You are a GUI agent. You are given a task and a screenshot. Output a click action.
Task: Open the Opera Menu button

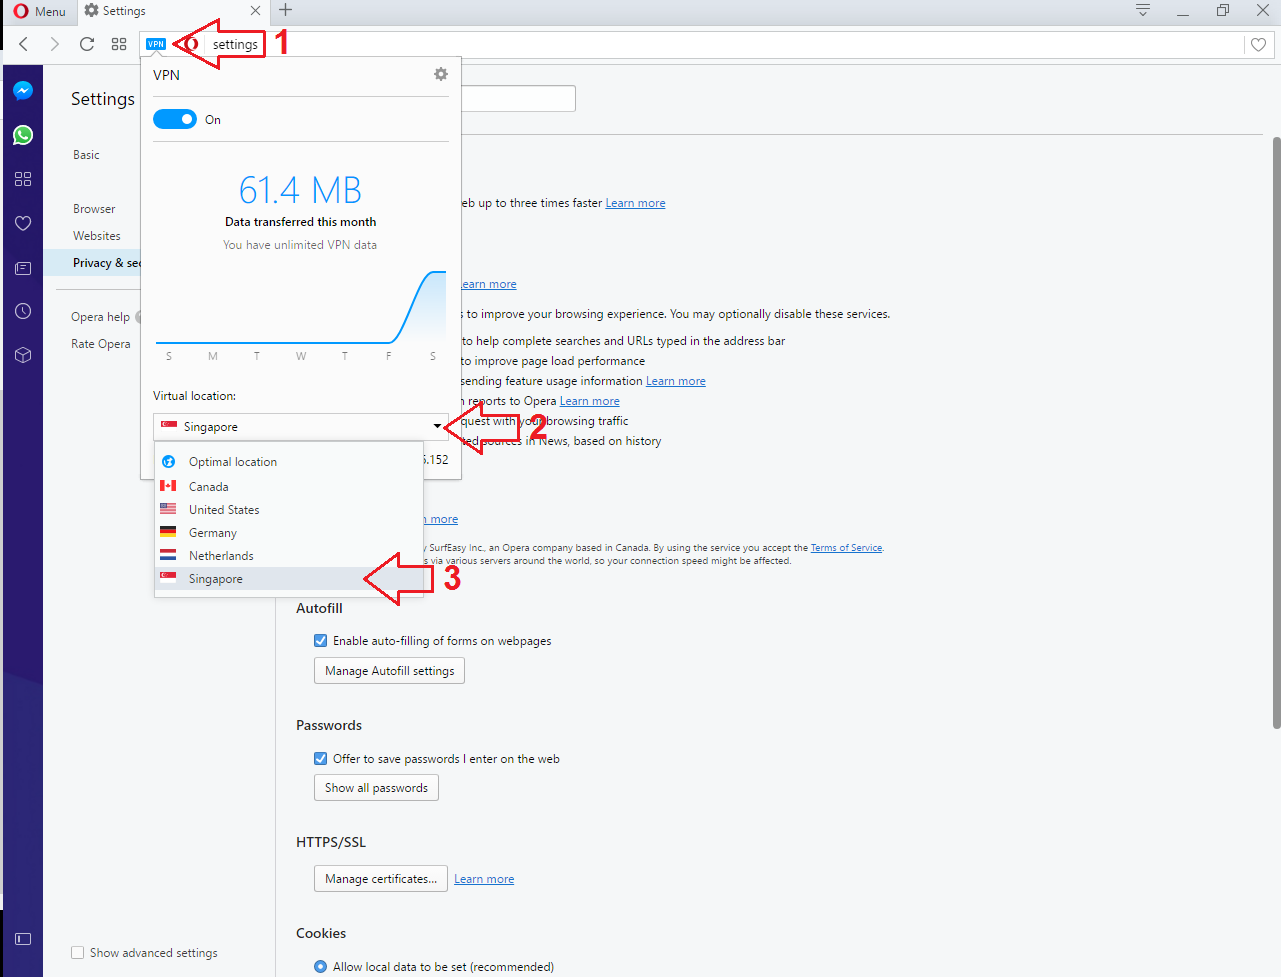pyautogui.click(x=40, y=11)
